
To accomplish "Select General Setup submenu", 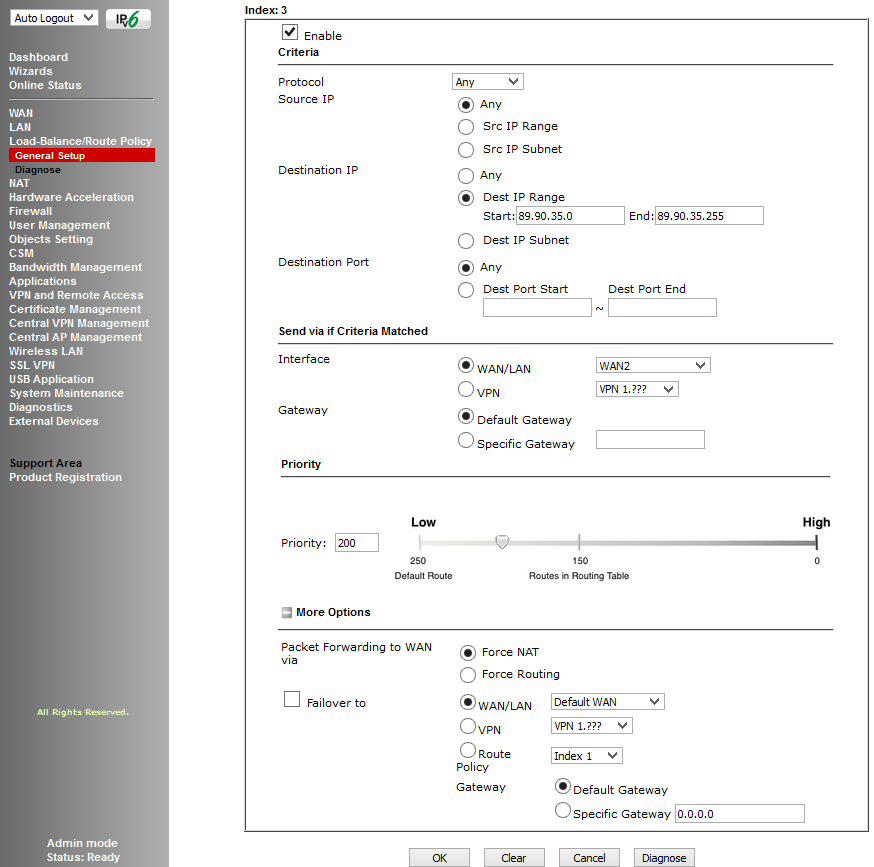I will 82,156.
